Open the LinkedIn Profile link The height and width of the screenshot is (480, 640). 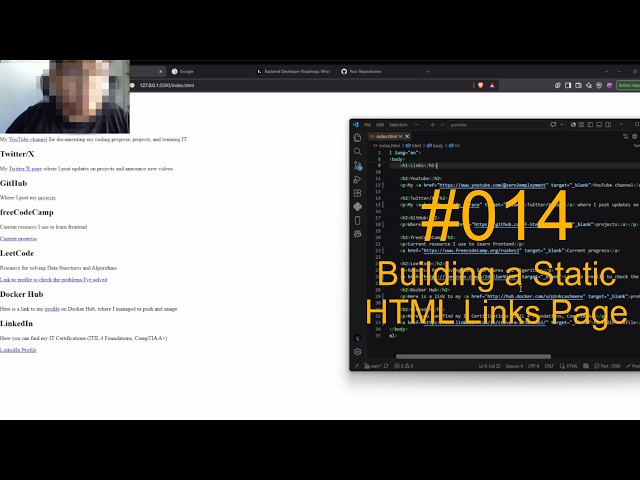tap(18, 350)
